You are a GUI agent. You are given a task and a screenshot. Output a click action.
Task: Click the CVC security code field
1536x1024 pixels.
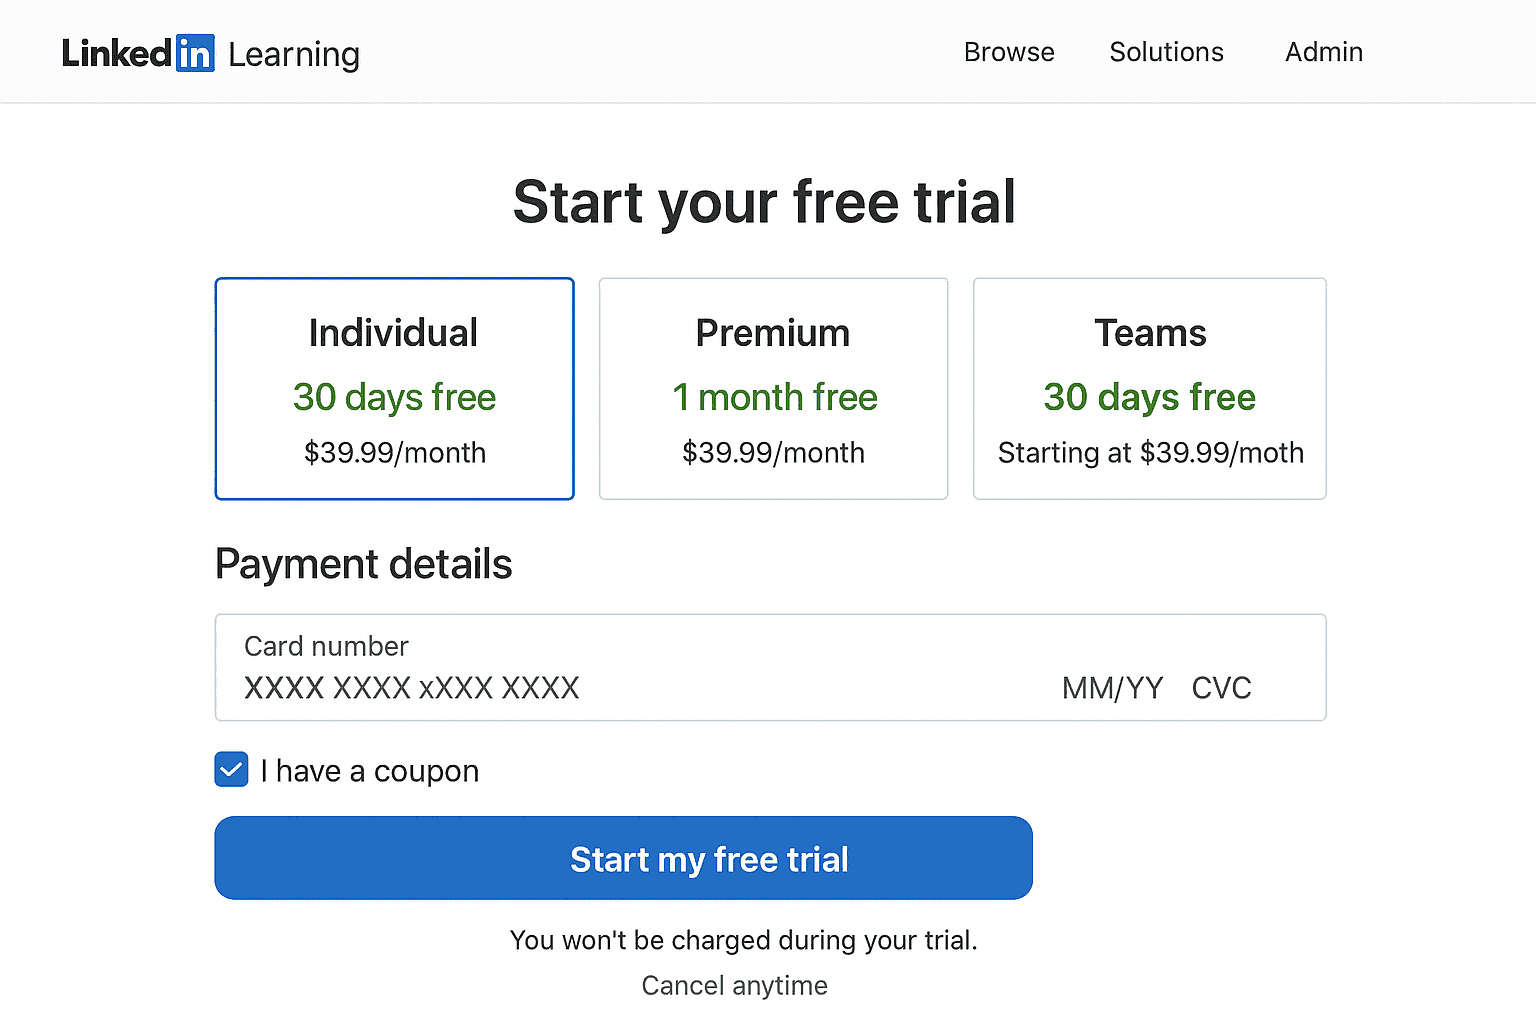click(x=1221, y=688)
